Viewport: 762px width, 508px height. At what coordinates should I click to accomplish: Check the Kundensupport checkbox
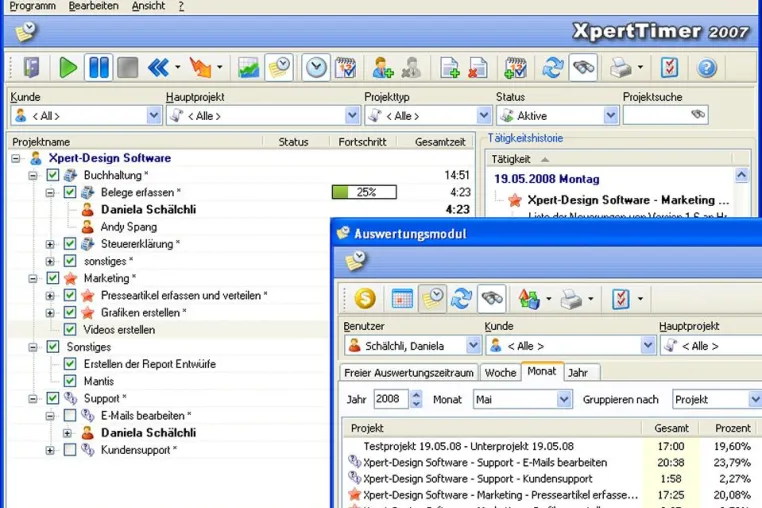coord(70,450)
